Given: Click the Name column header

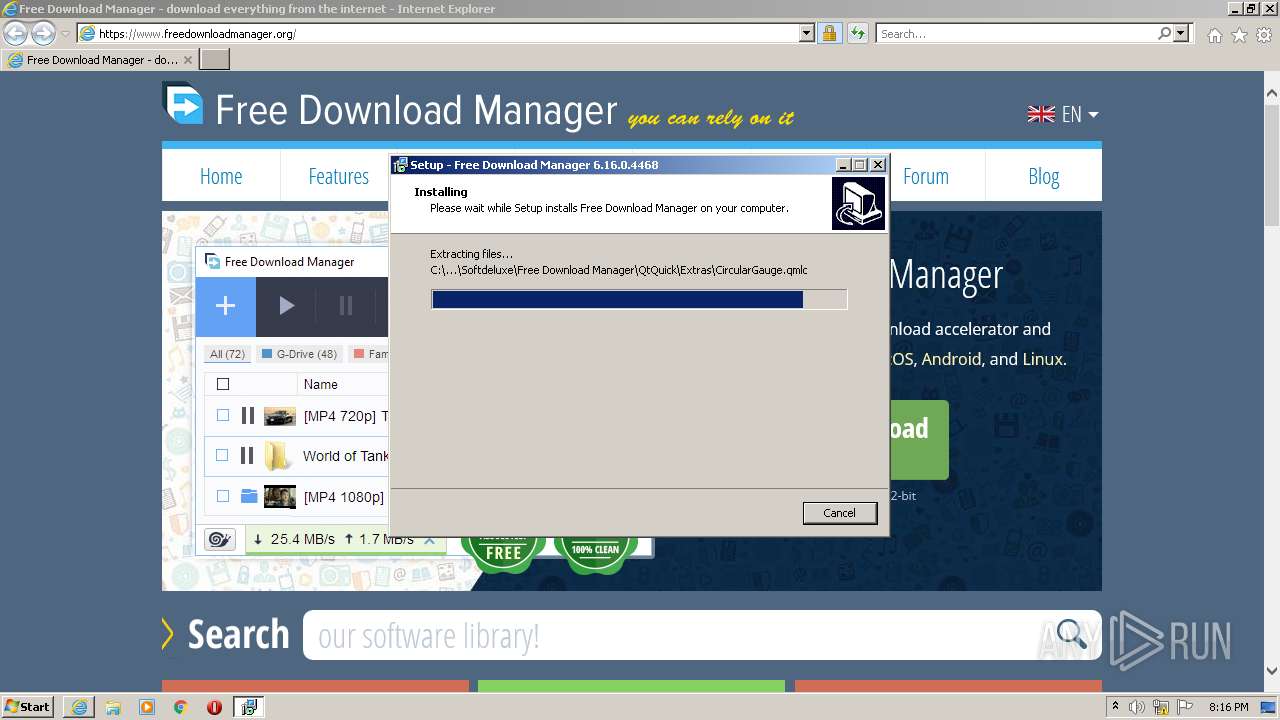Looking at the screenshot, I should (321, 384).
